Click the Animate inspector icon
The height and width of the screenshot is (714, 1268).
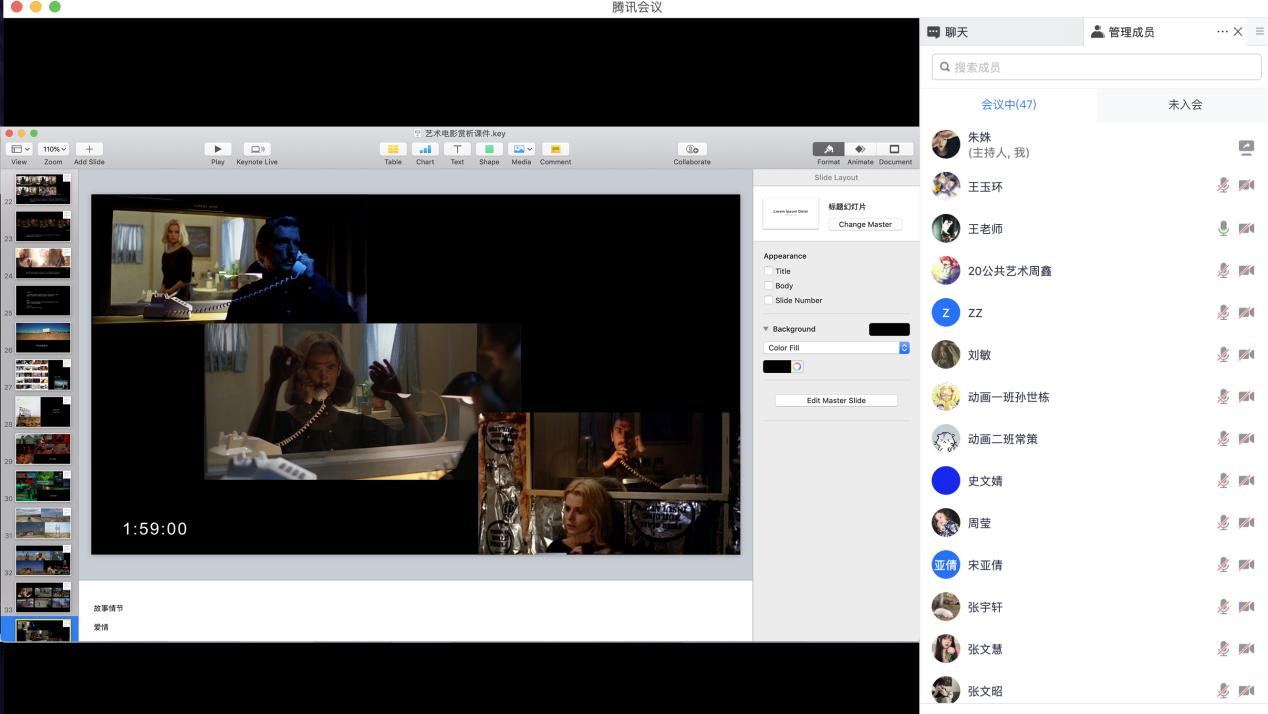pos(860,149)
